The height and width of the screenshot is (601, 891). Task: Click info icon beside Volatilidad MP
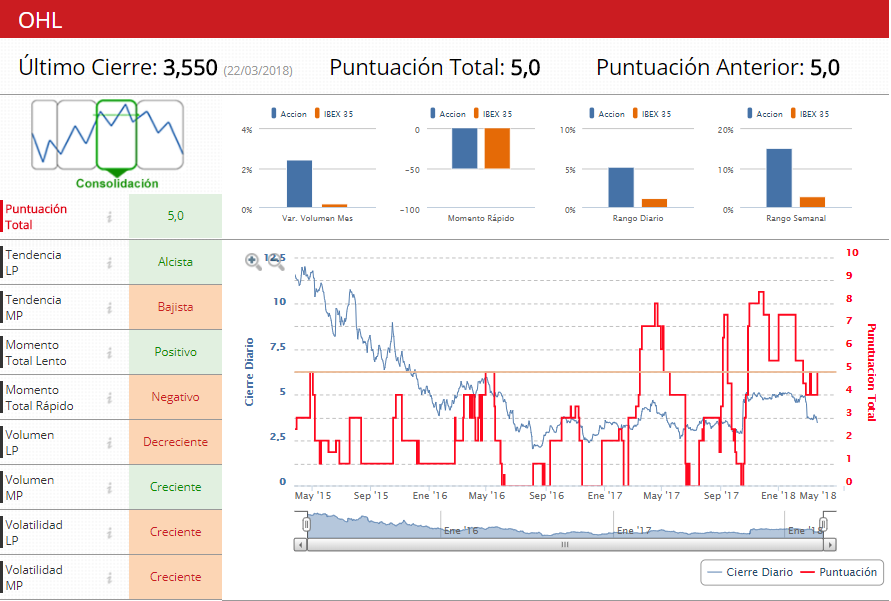[109, 577]
